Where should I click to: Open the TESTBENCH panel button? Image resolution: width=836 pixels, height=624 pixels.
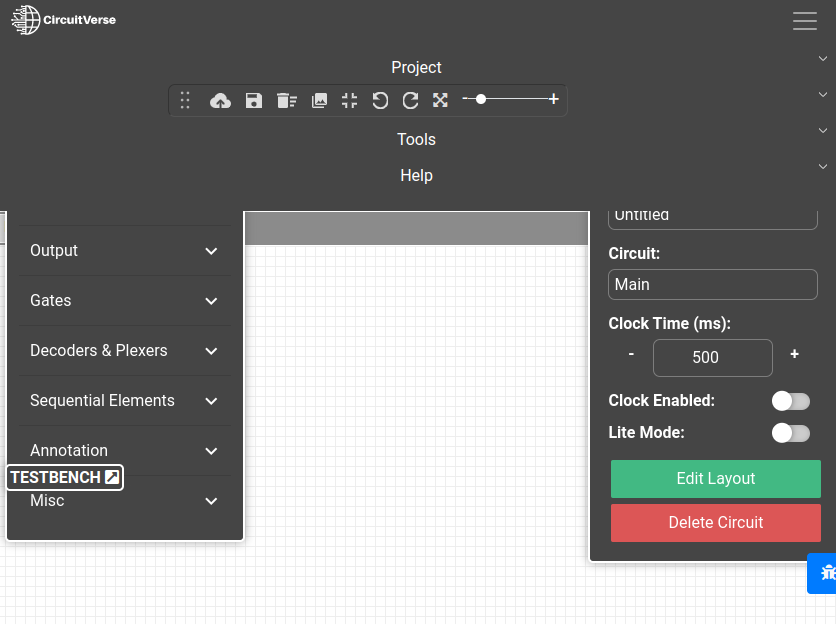coord(65,477)
